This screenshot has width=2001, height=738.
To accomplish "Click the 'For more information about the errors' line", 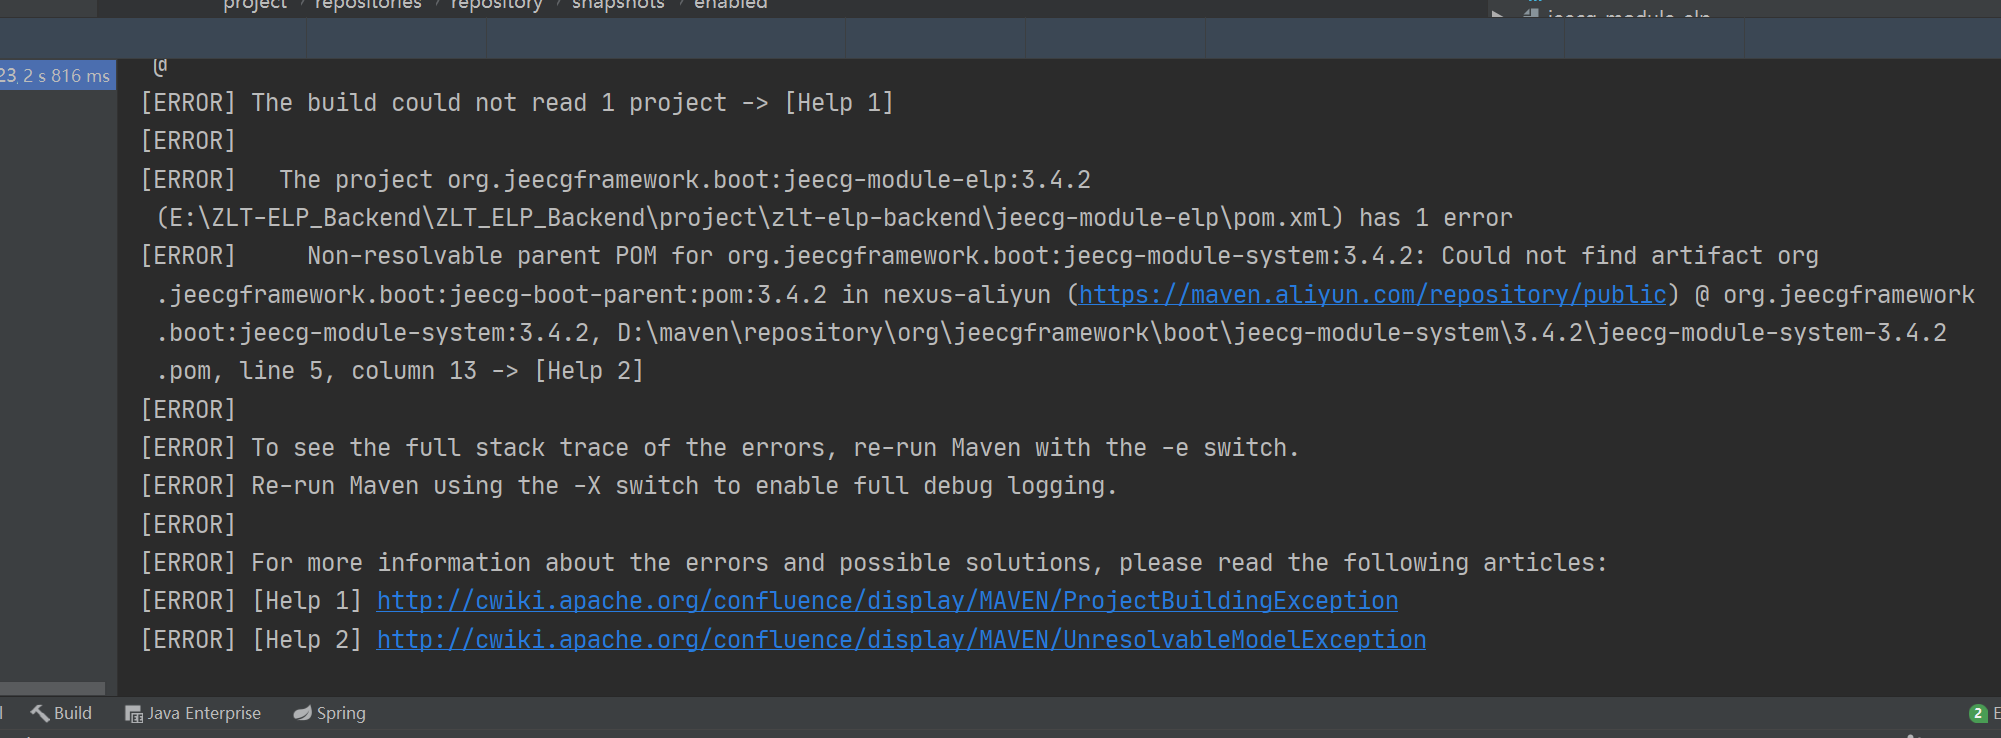I will 874,562.
